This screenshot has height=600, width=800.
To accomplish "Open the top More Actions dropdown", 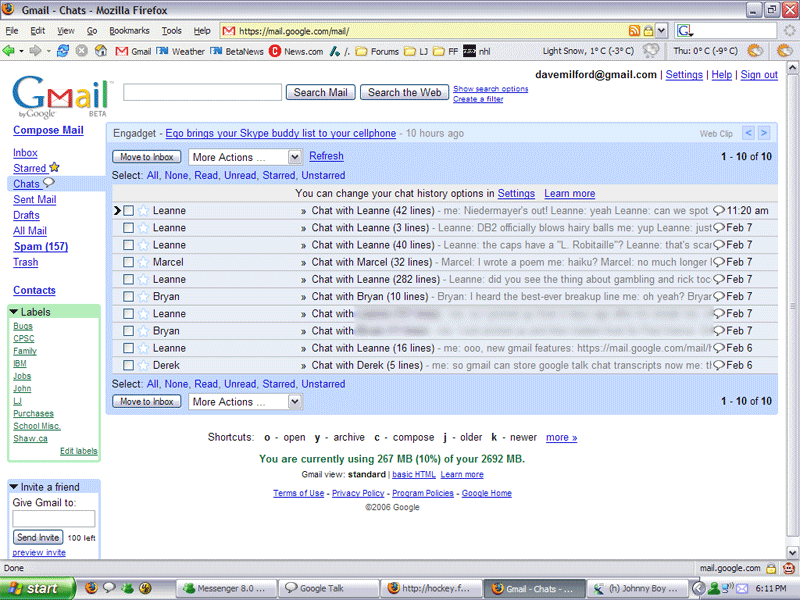I will 245,157.
